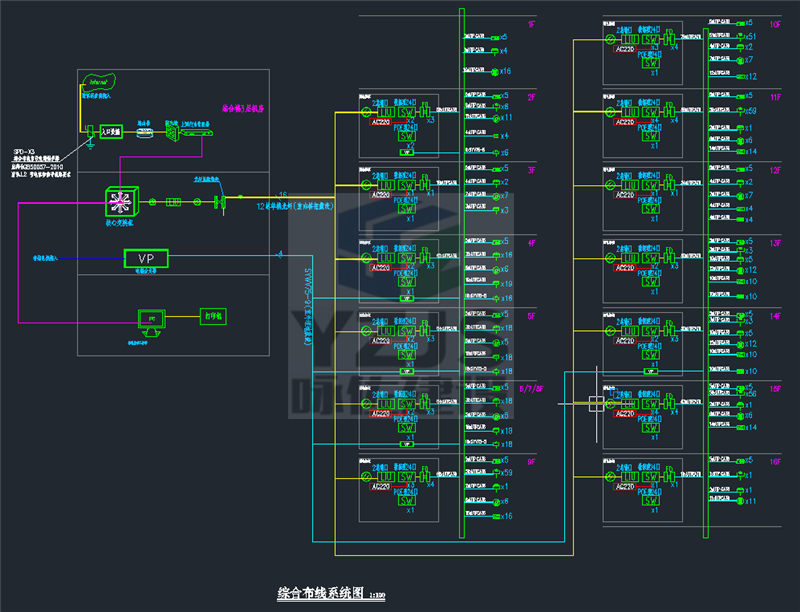Viewport: 800px width, 612px height.
Task: Select the AC220 box in the 16F cabinet
Action: (x=624, y=487)
